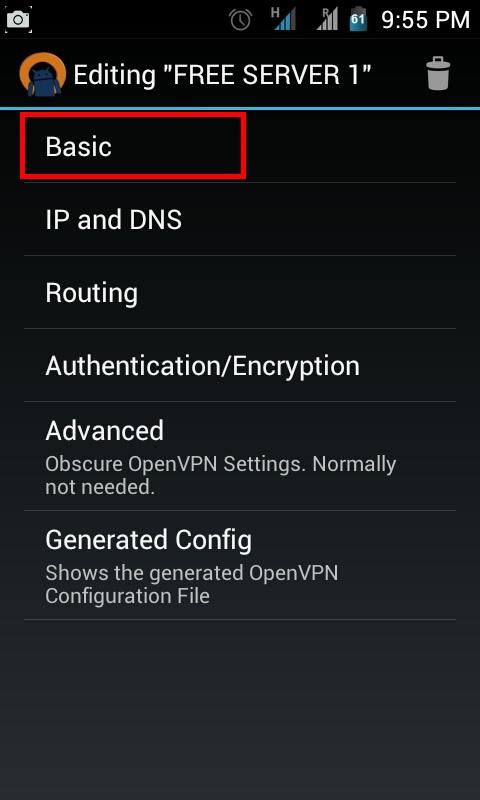Viewport: 480px width, 800px height.
Task: Tap the OpenVPN app icon to go back
Action: point(42,74)
